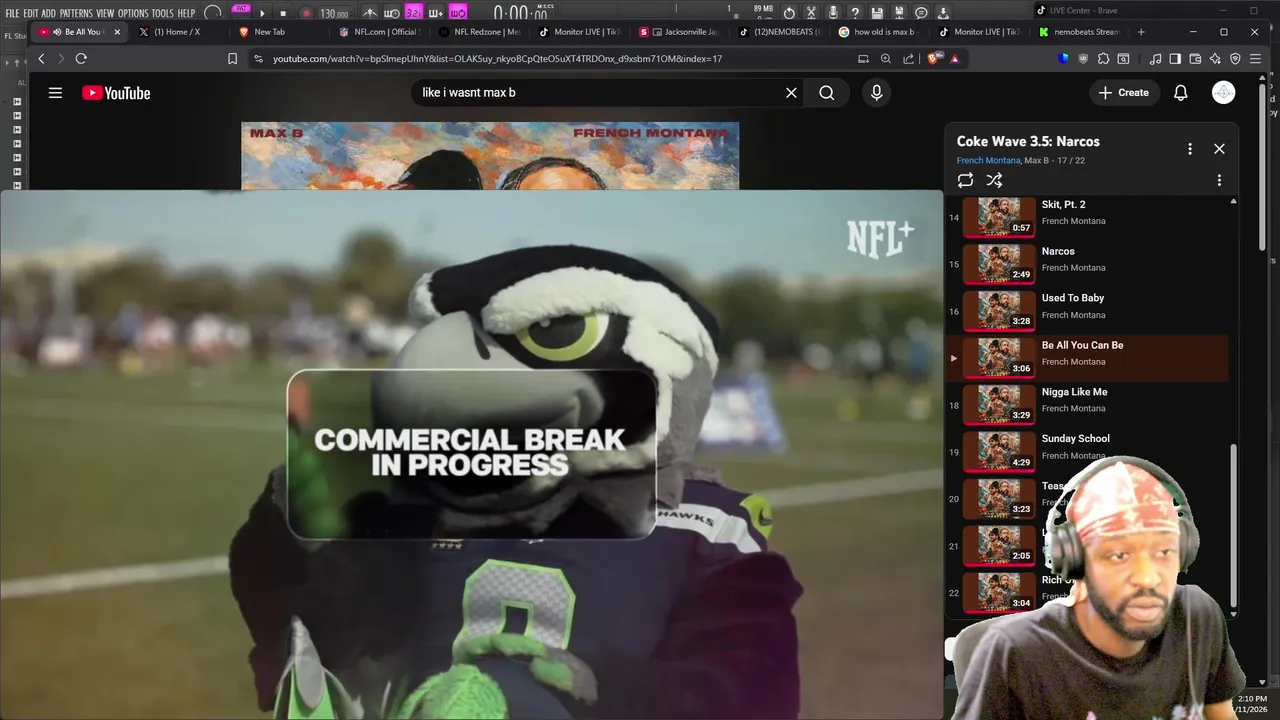Screen dimensions: 1280x720
Task: Switch to the (12)NEMOBEATS tab
Action: (x=779, y=32)
